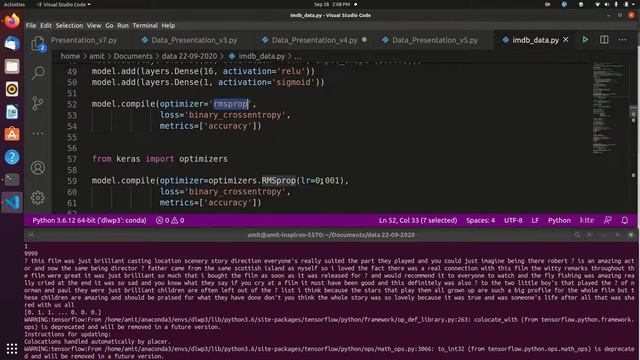Screen dimensions: 640x360
Task: Open notifications bell in status bar
Action: tap(624, 220)
